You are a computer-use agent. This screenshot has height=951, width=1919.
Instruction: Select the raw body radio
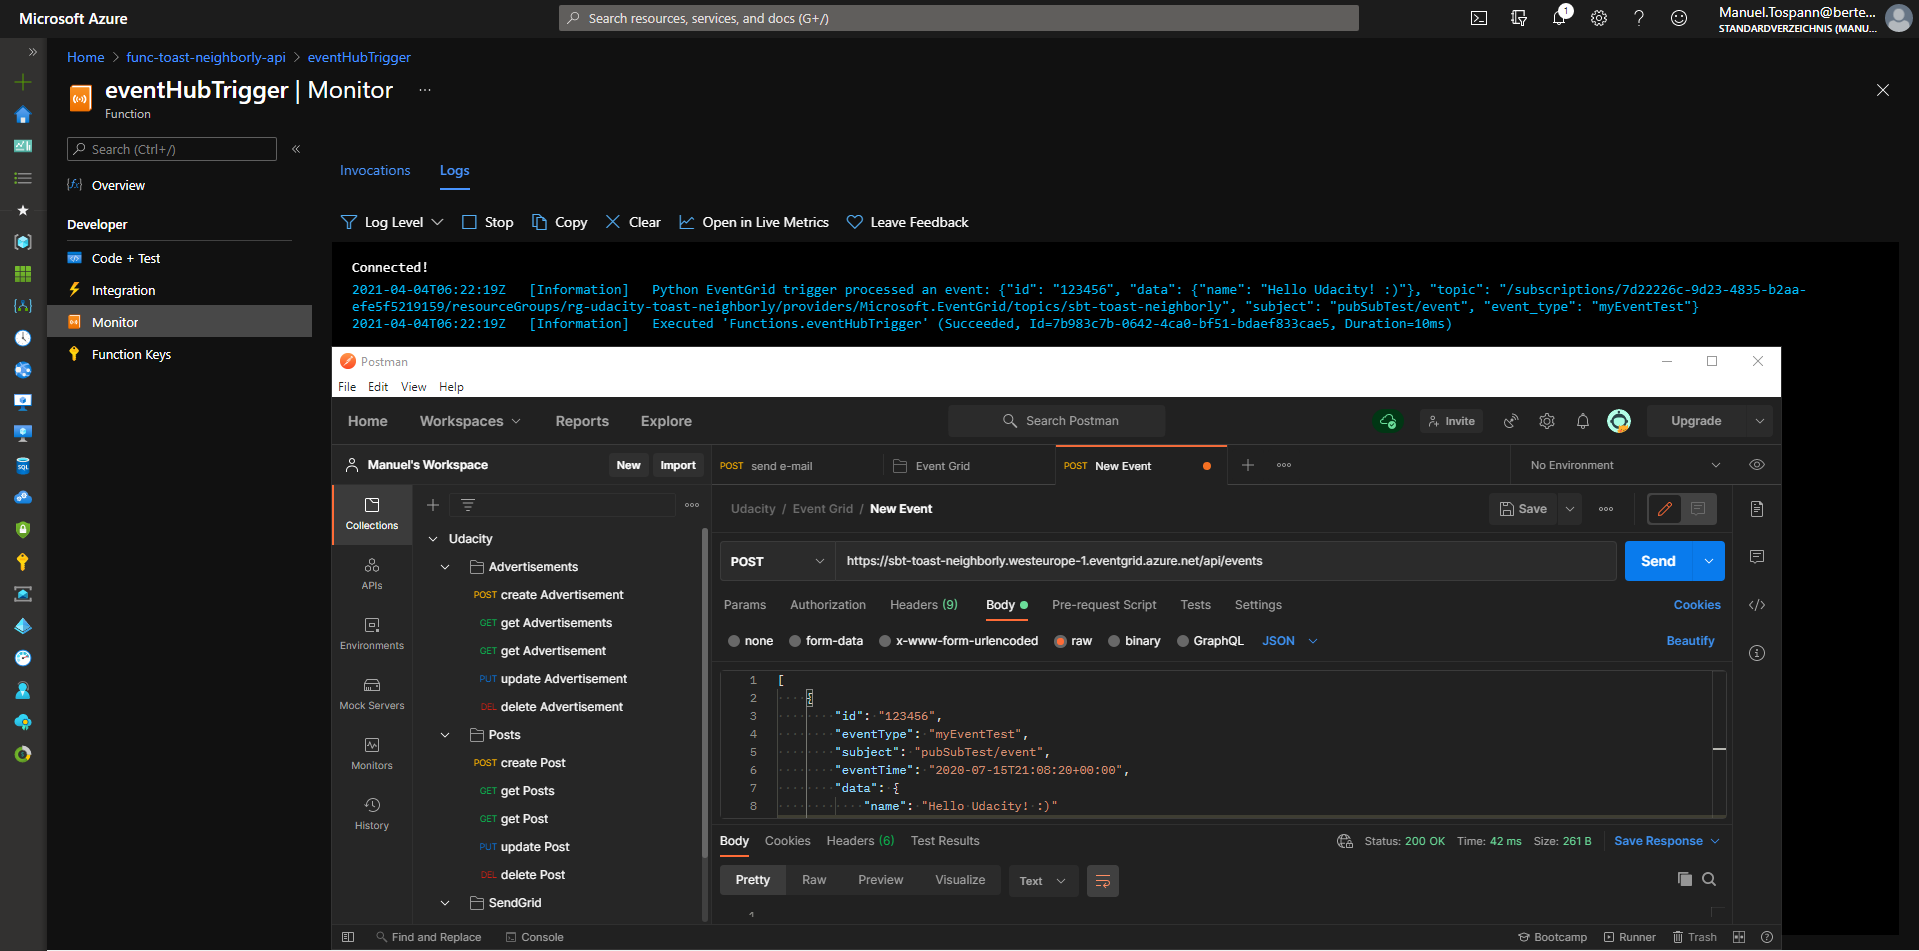tap(1060, 641)
